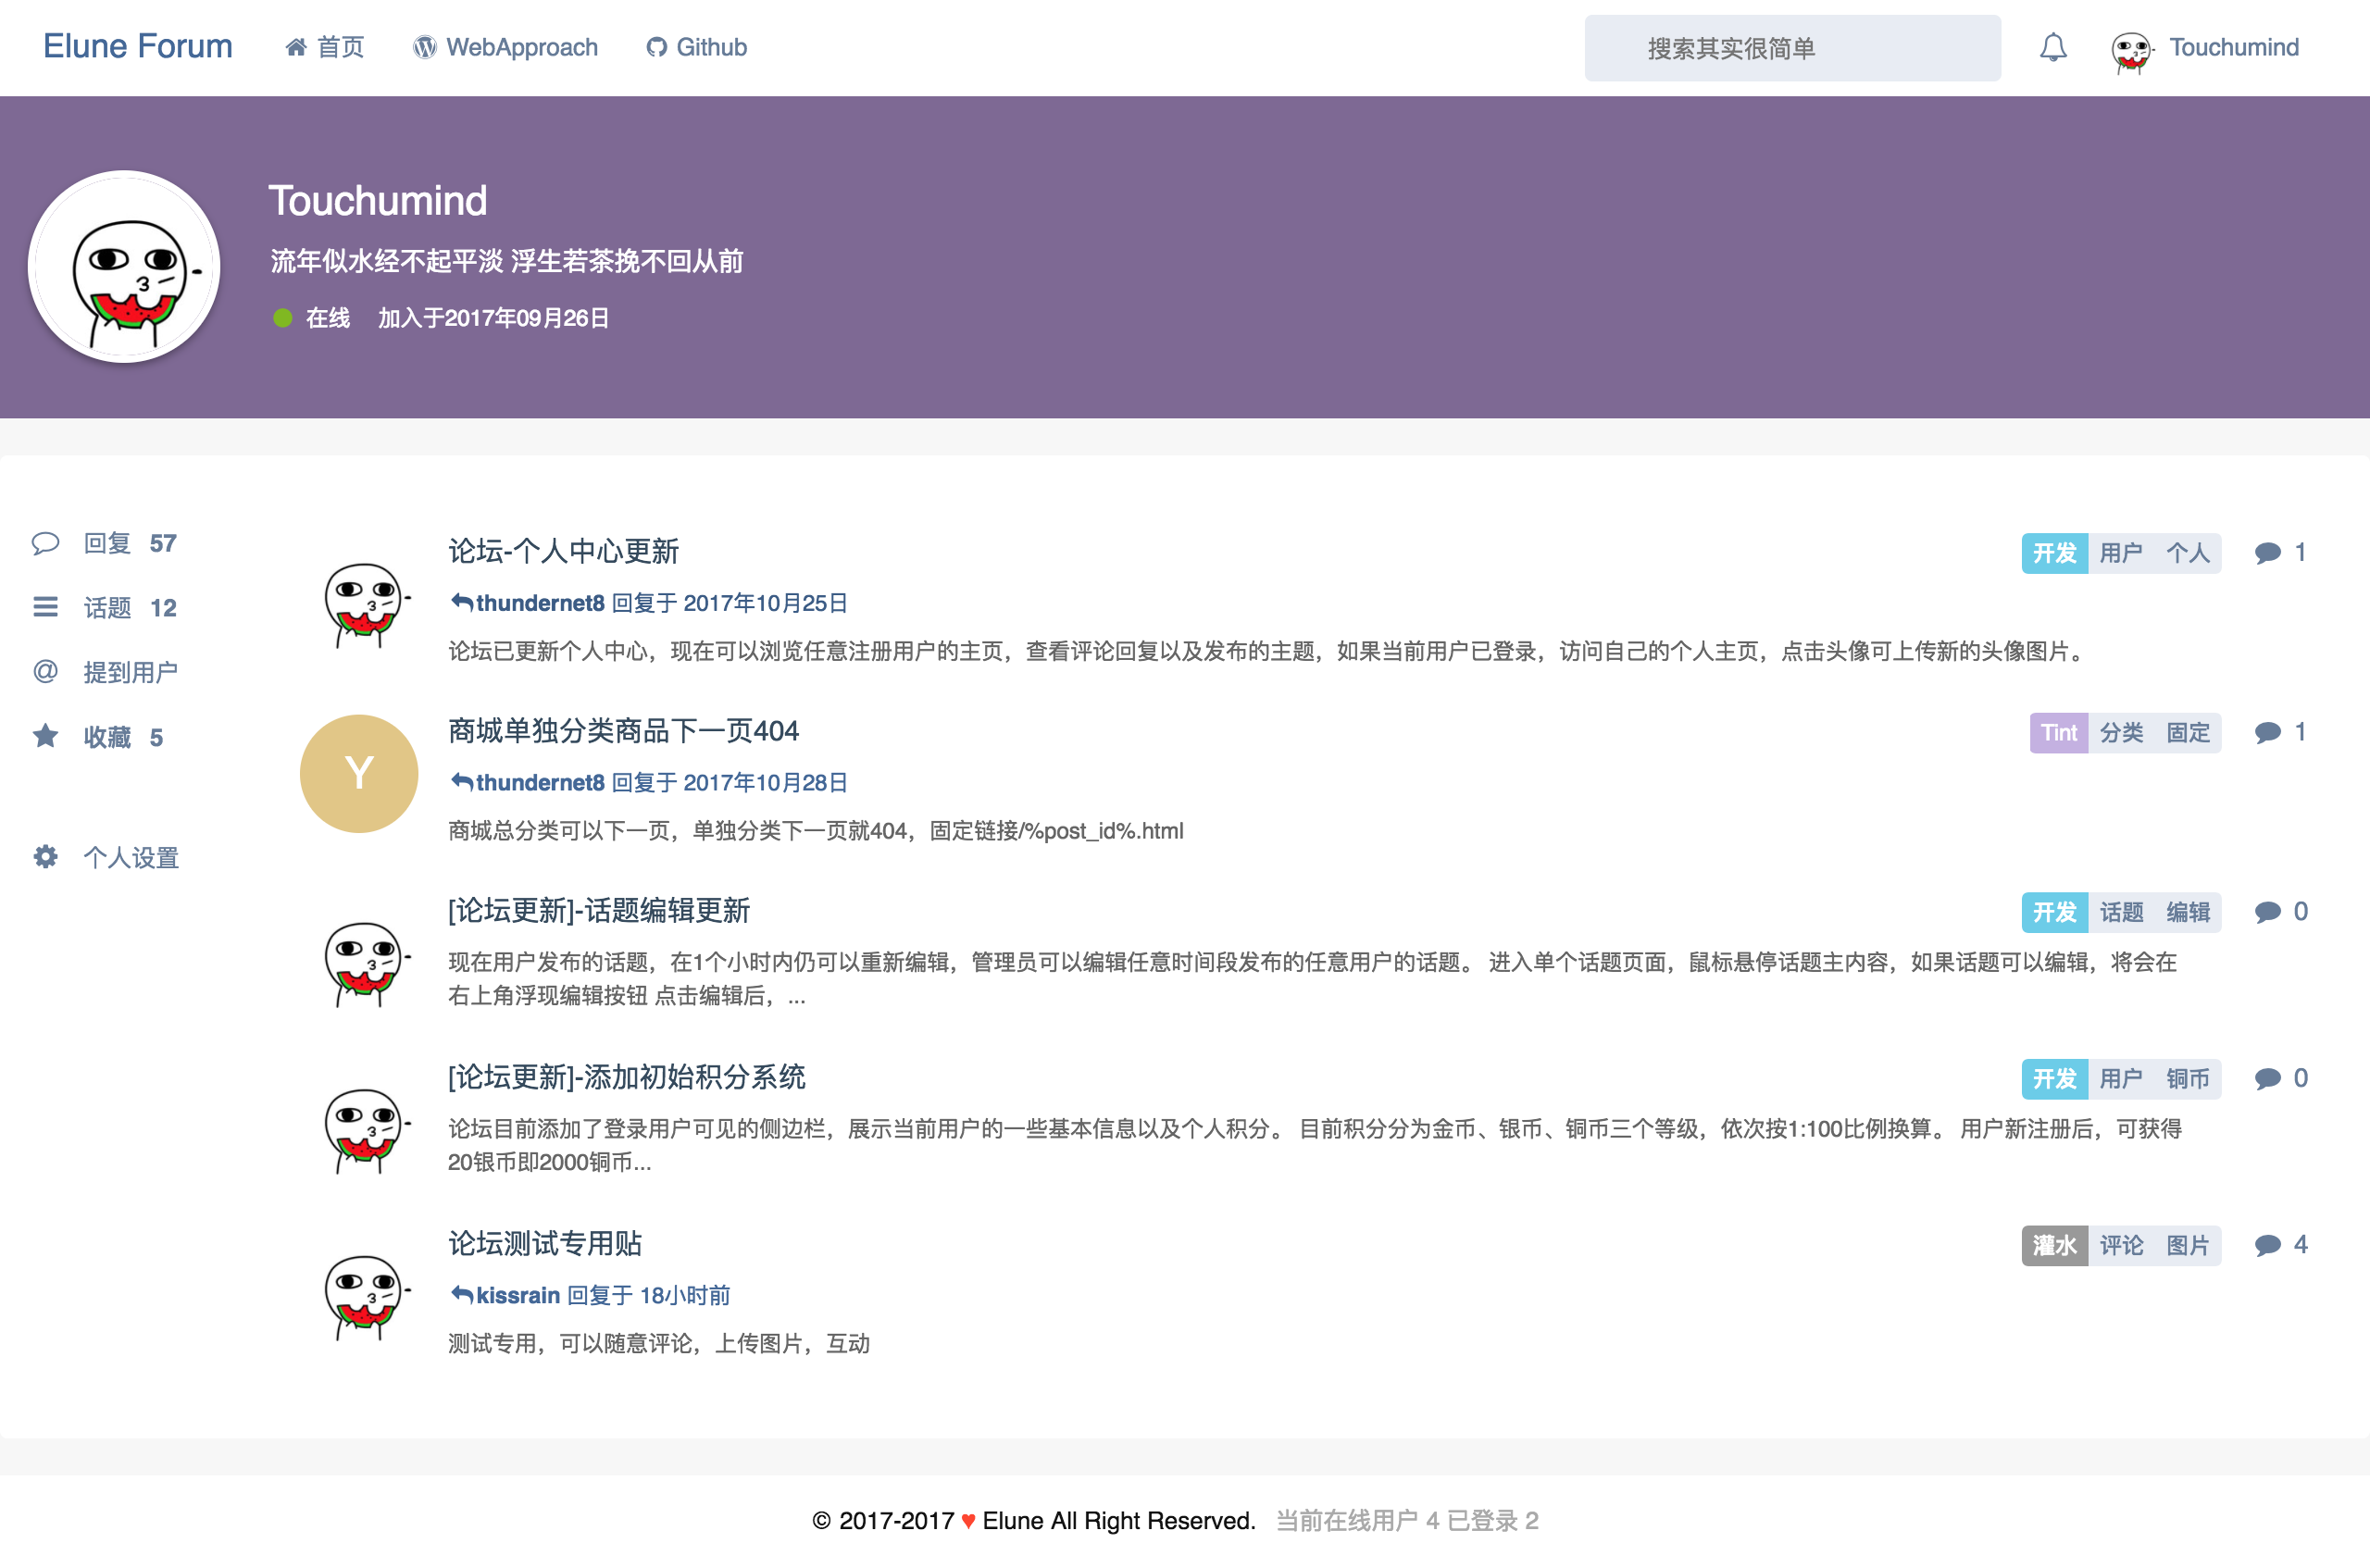2370x1568 pixels.
Task: Click the purple Tint category tag
Action: tap(2058, 733)
